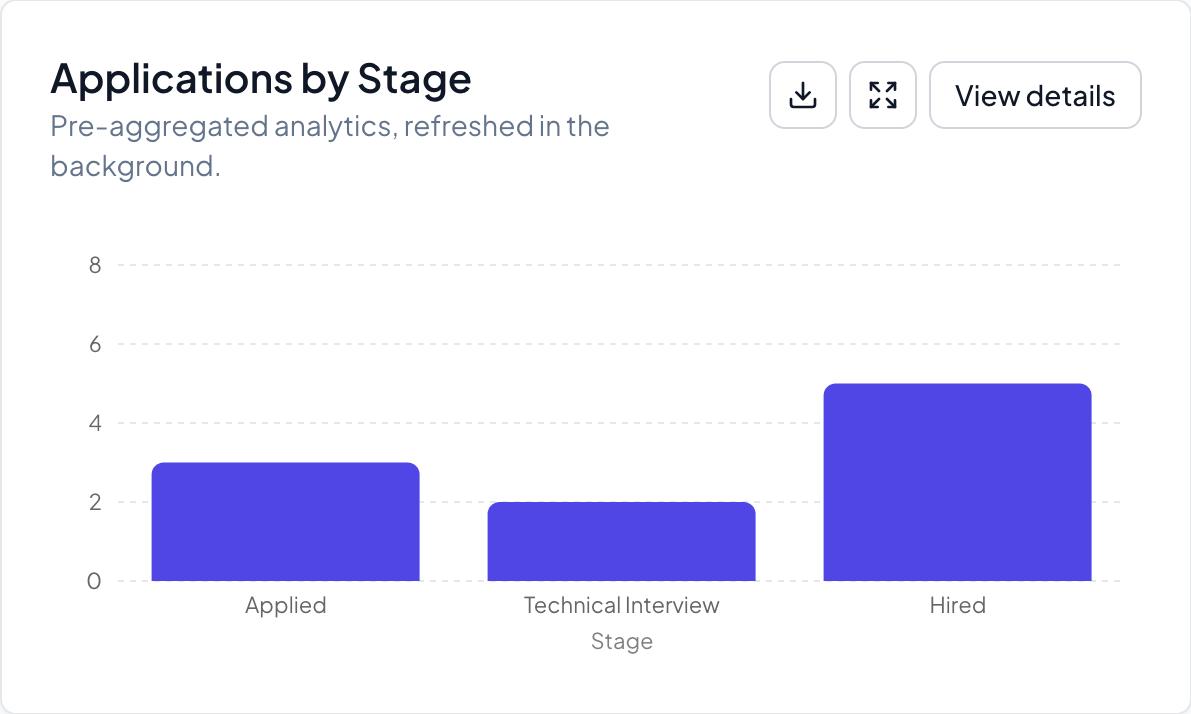
Task: Click the Hired axis label
Action: click(958, 605)
